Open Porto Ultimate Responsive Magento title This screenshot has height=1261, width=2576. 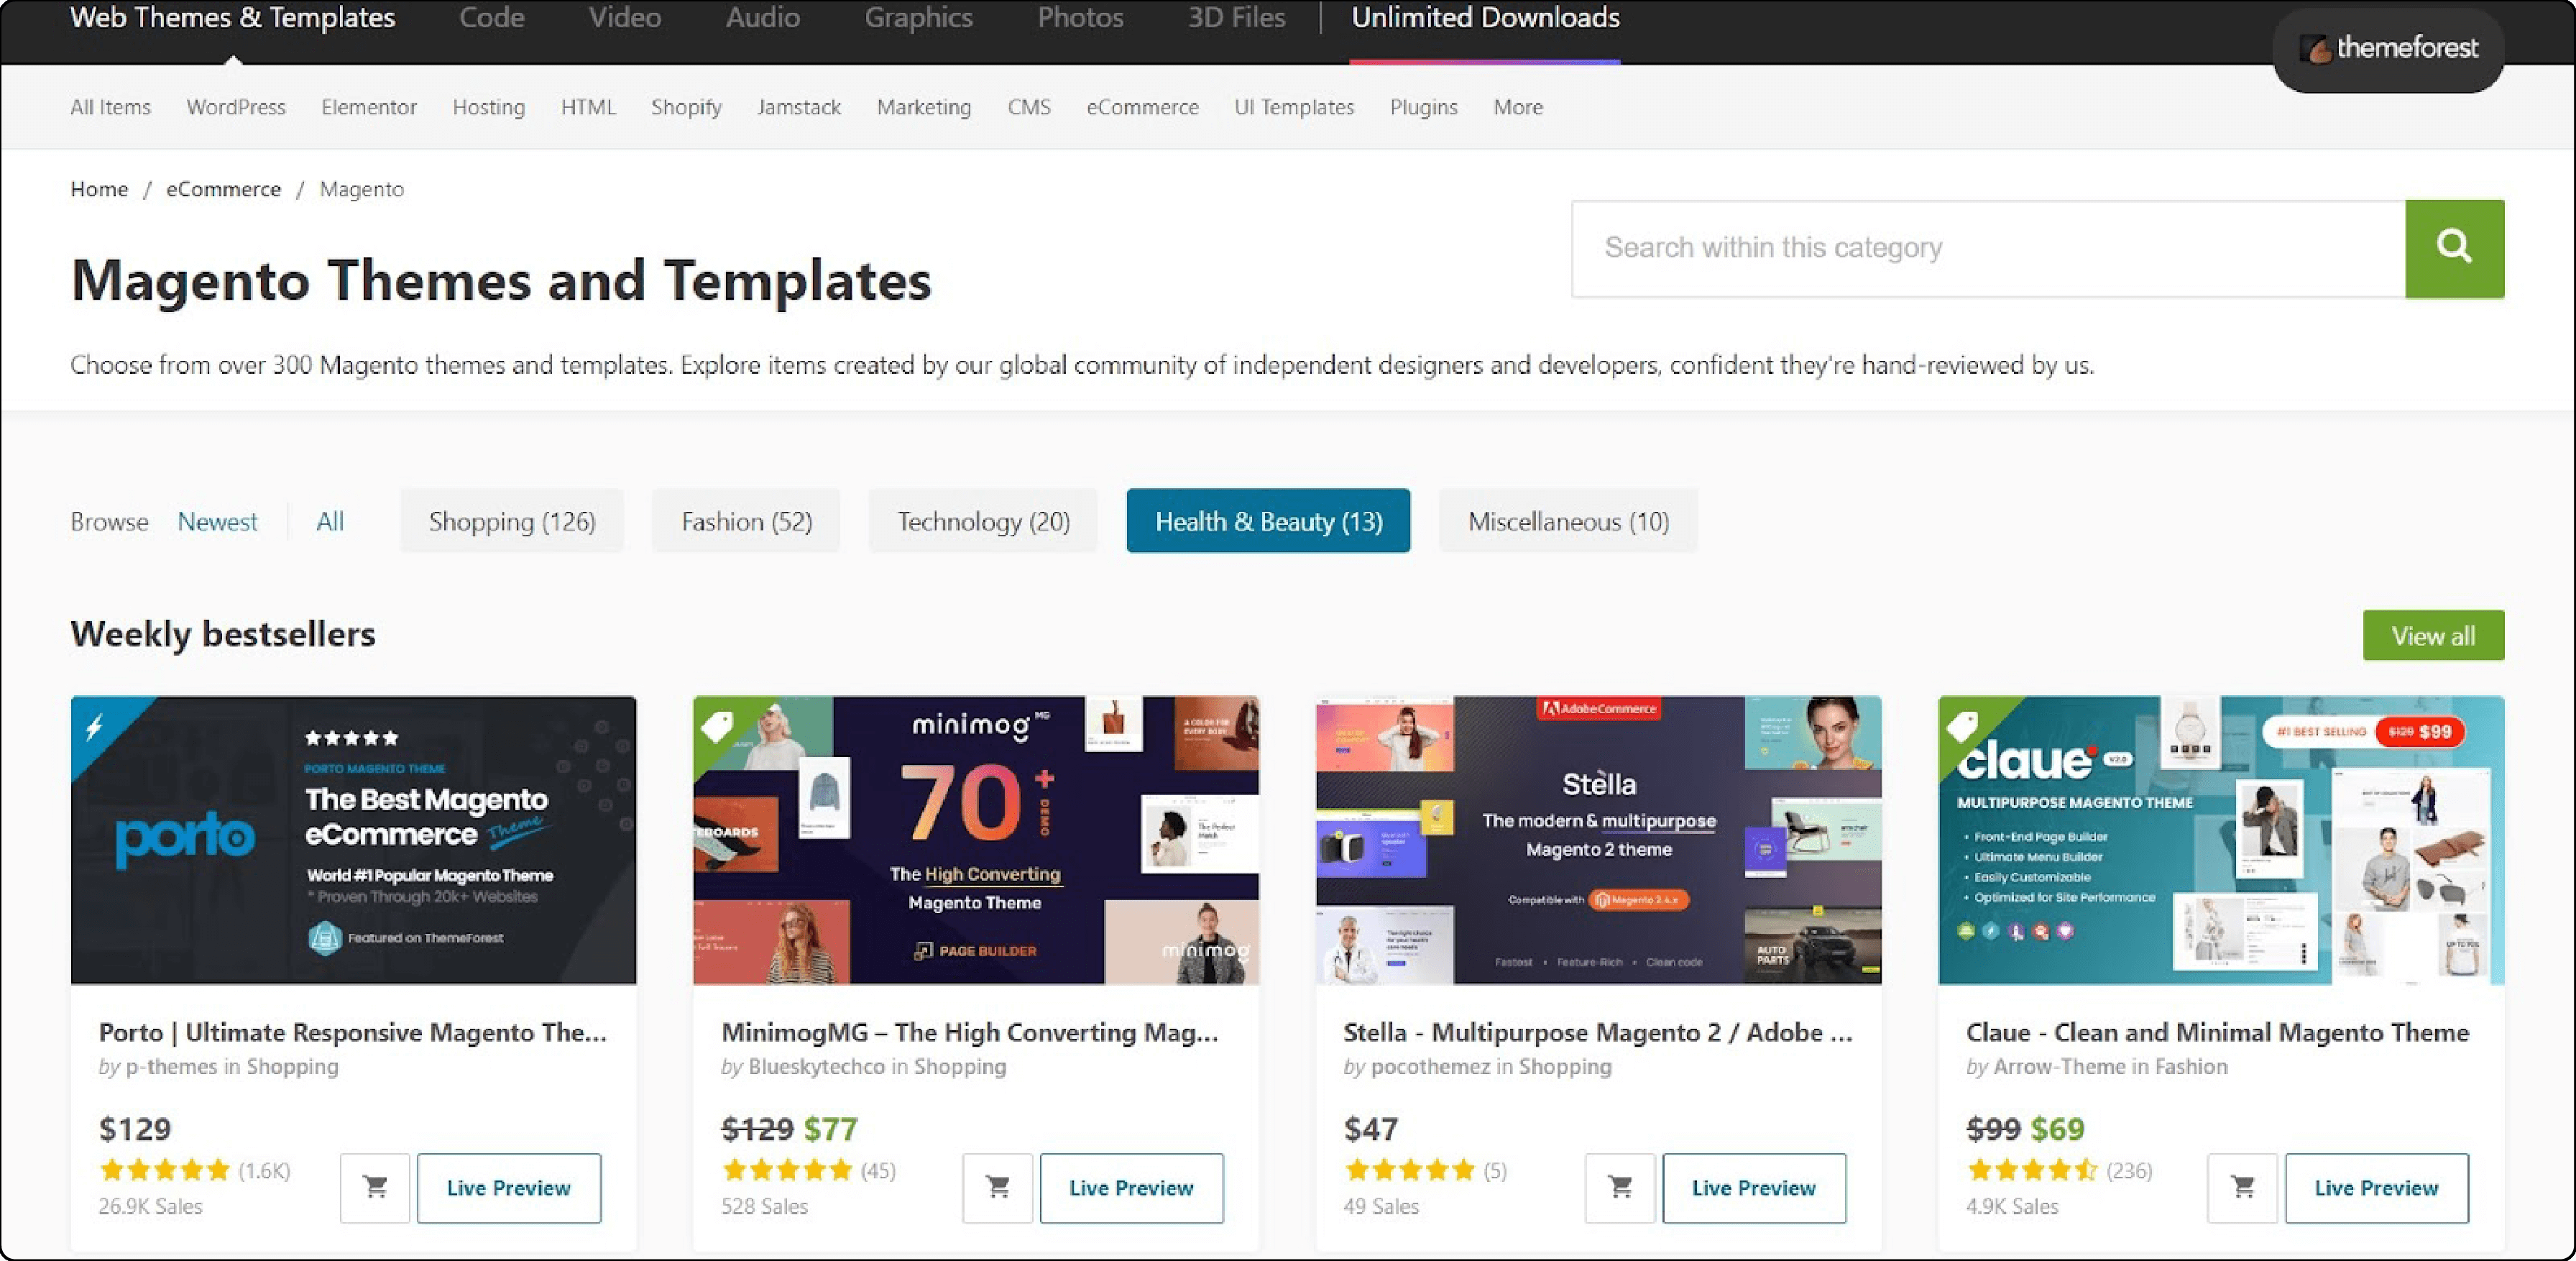click(x=353, y=1032)
